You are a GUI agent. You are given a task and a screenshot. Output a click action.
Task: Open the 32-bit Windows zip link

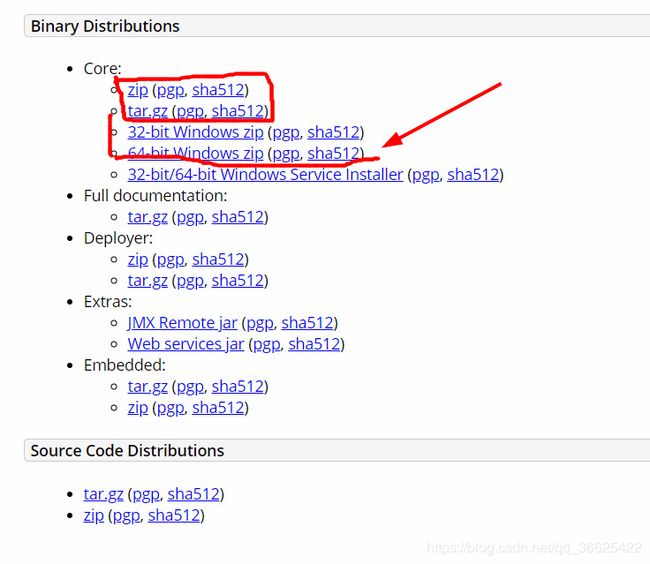[x=196, y=132]
